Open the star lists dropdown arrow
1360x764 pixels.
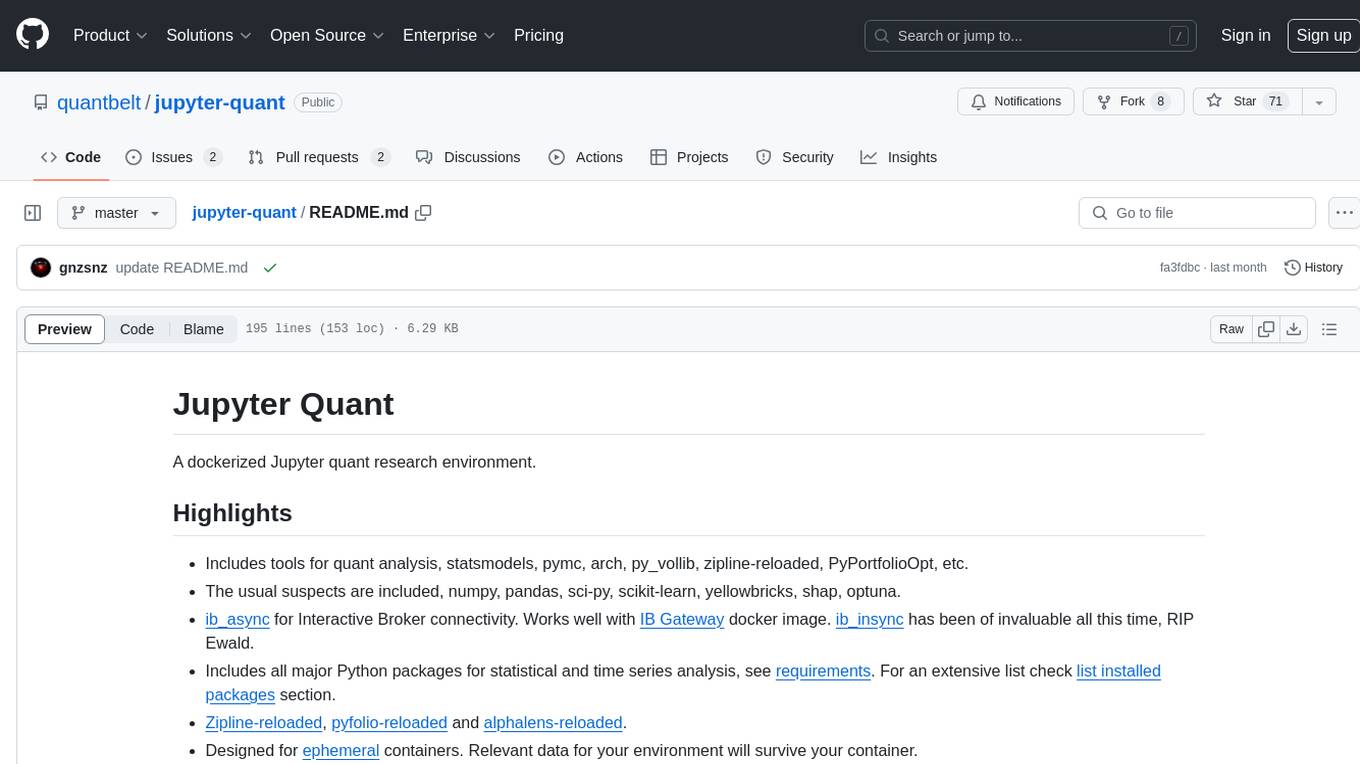[x=1319, y=102]
